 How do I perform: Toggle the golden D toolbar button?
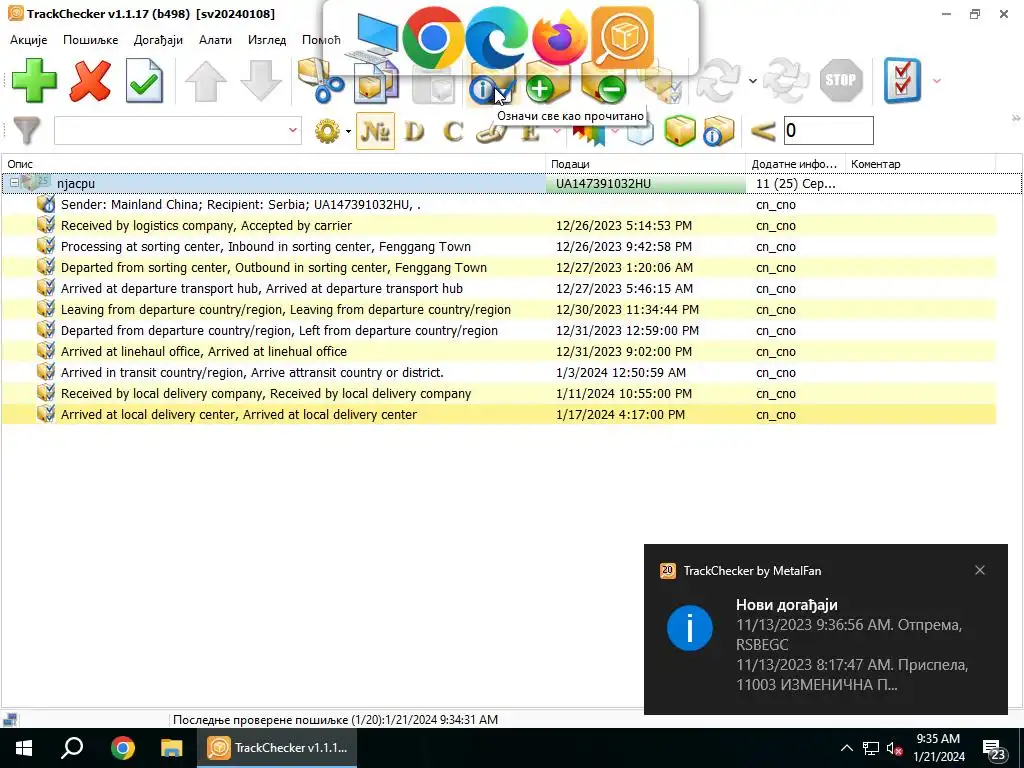pyautogui.click(x=414, y=131)
